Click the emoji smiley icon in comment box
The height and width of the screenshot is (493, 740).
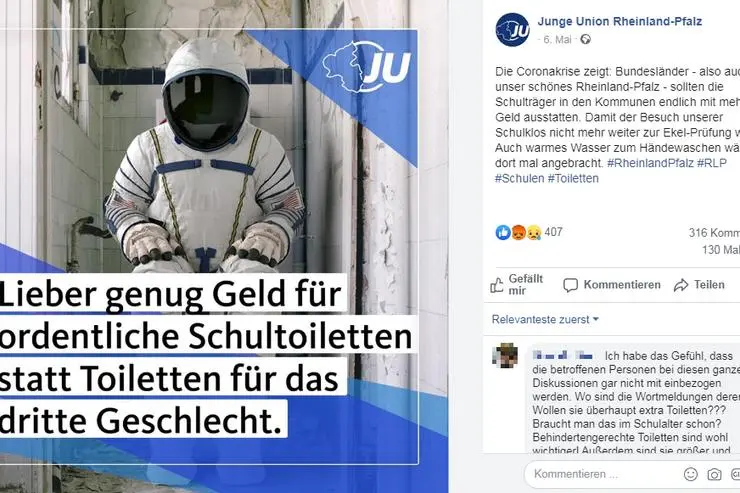pyautogui.click(x=690, y=474)
